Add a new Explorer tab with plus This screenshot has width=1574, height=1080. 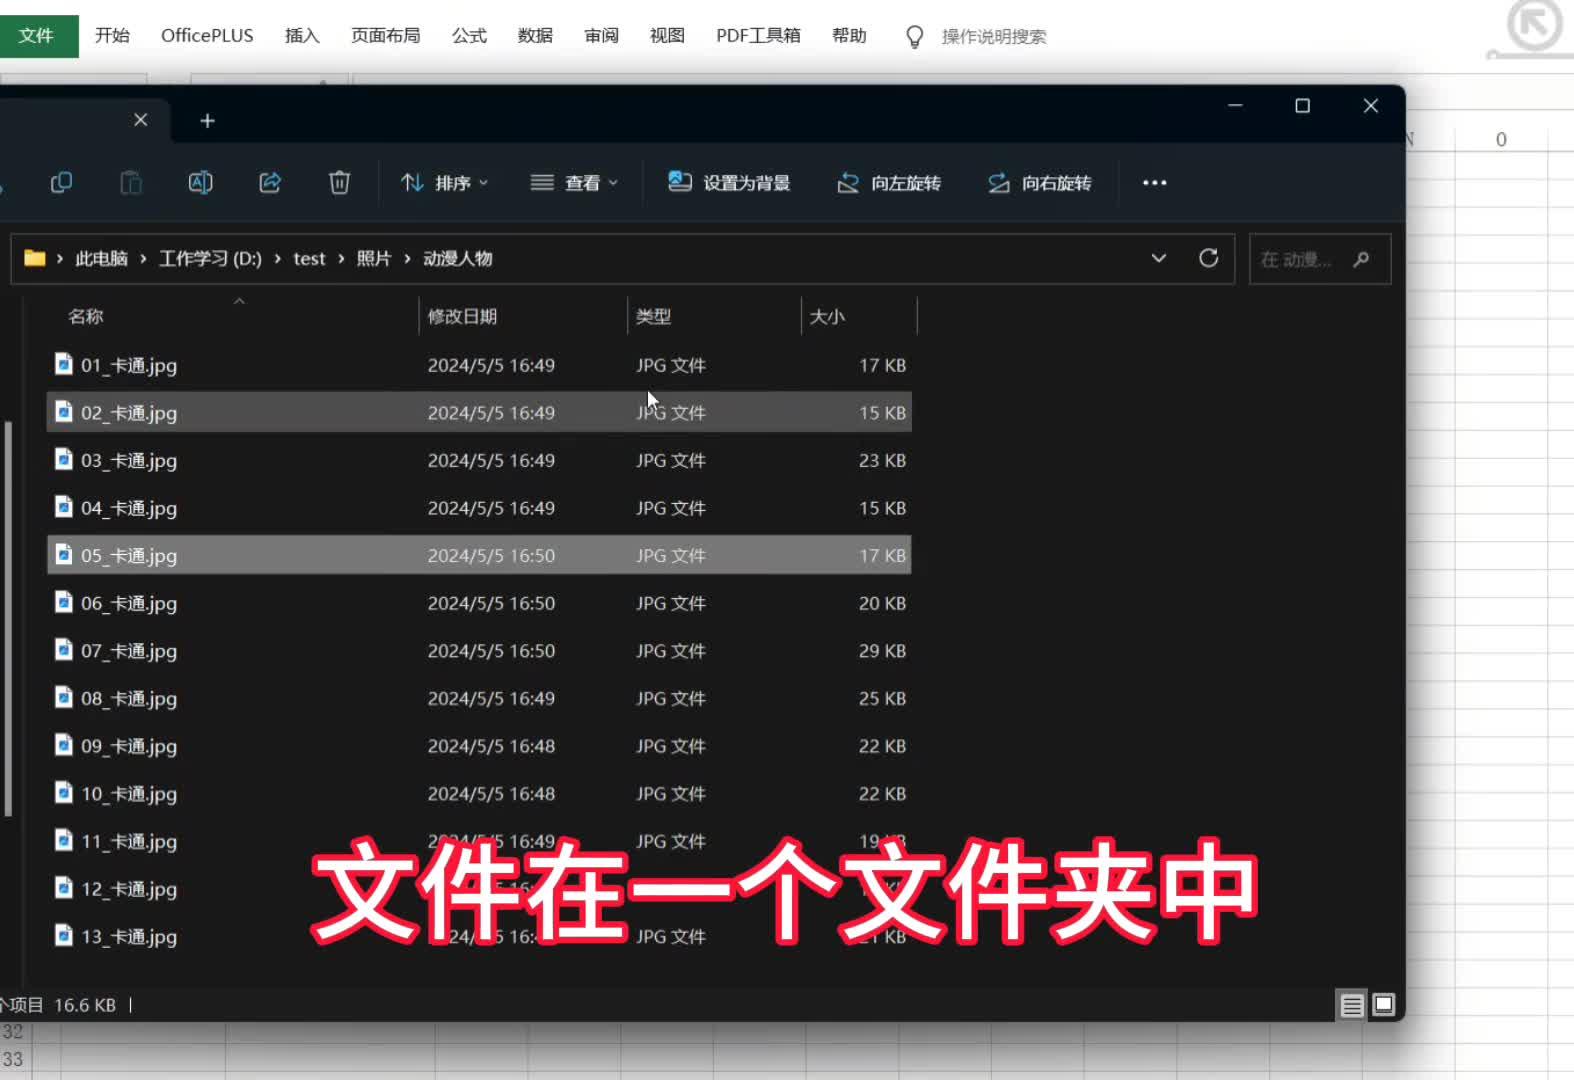(x=207, y=121)
